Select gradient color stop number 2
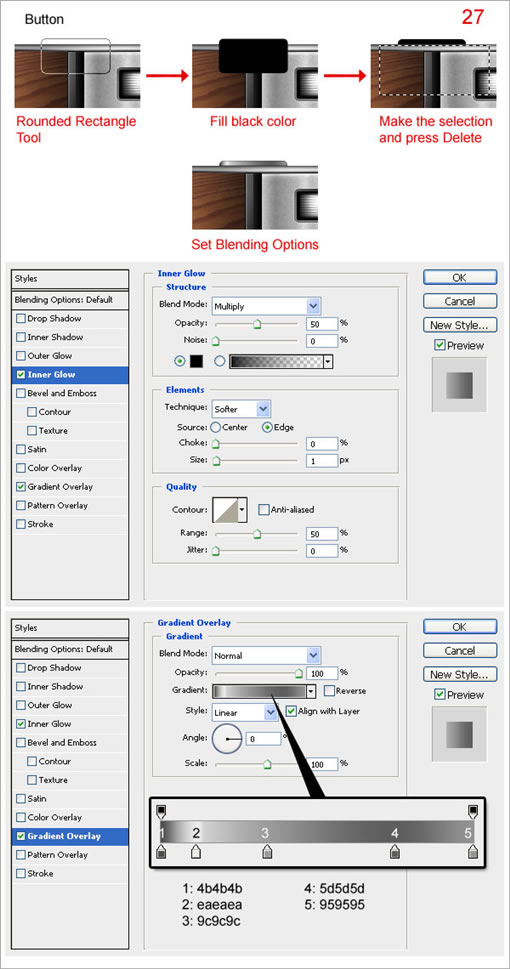Image resolution: width=510 pixels, height=969 pixels. [x=196, y=853]
